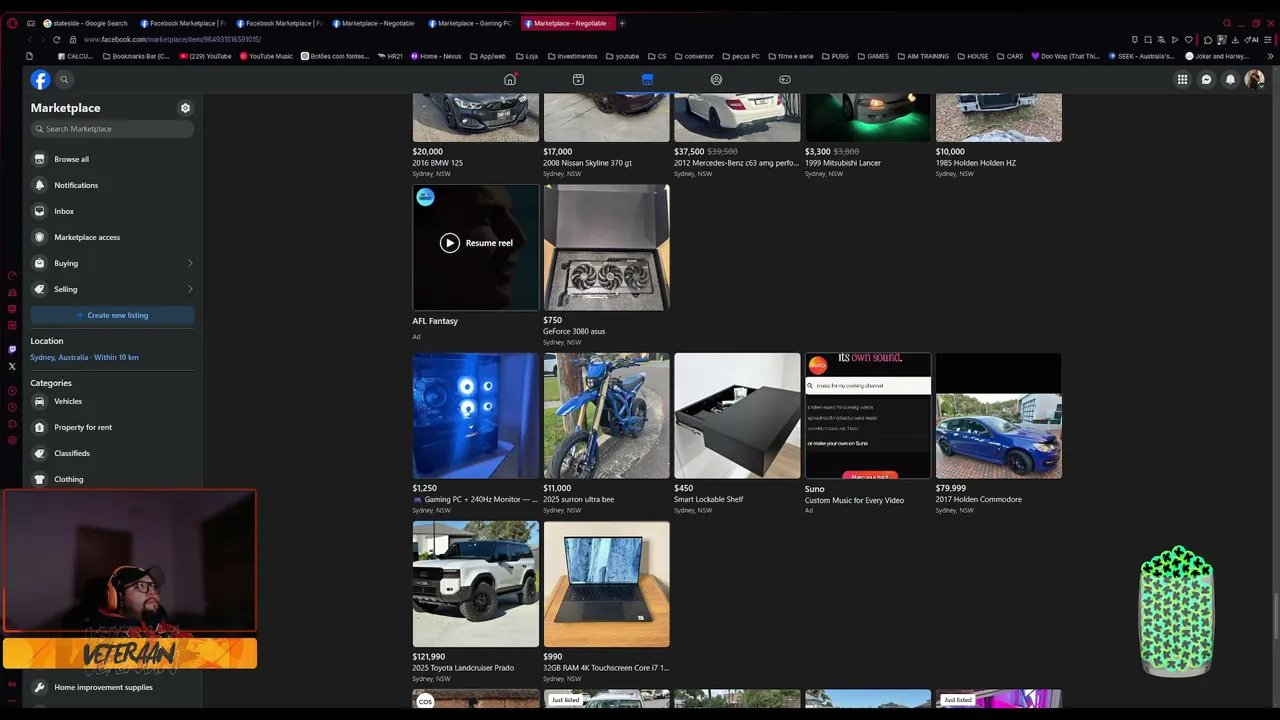Open the Suno Custom Music ad image
1280x720 pixels.
[x=868, y=416]
